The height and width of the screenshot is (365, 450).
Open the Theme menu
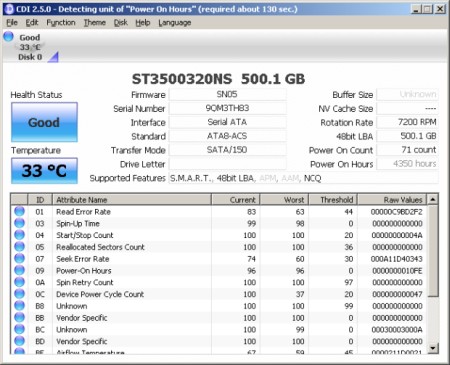(x=95, y=23)
